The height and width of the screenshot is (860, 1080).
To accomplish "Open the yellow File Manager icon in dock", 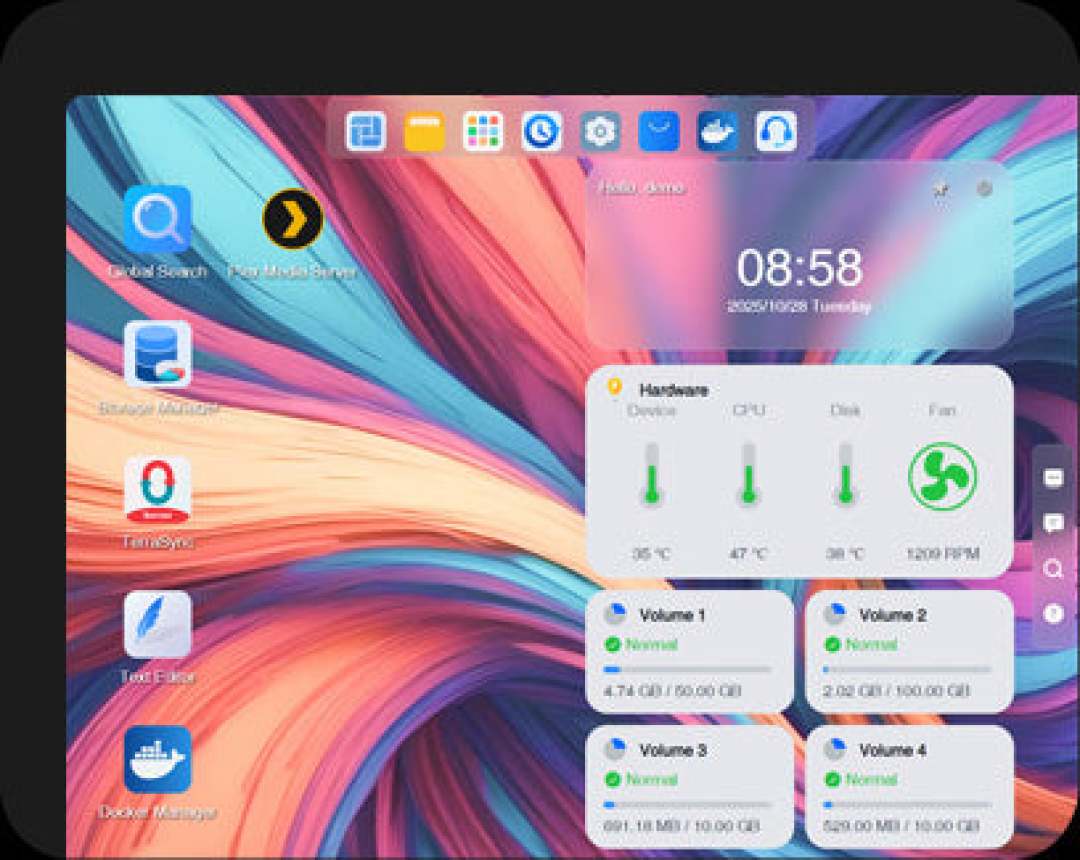I will point(424,131).
